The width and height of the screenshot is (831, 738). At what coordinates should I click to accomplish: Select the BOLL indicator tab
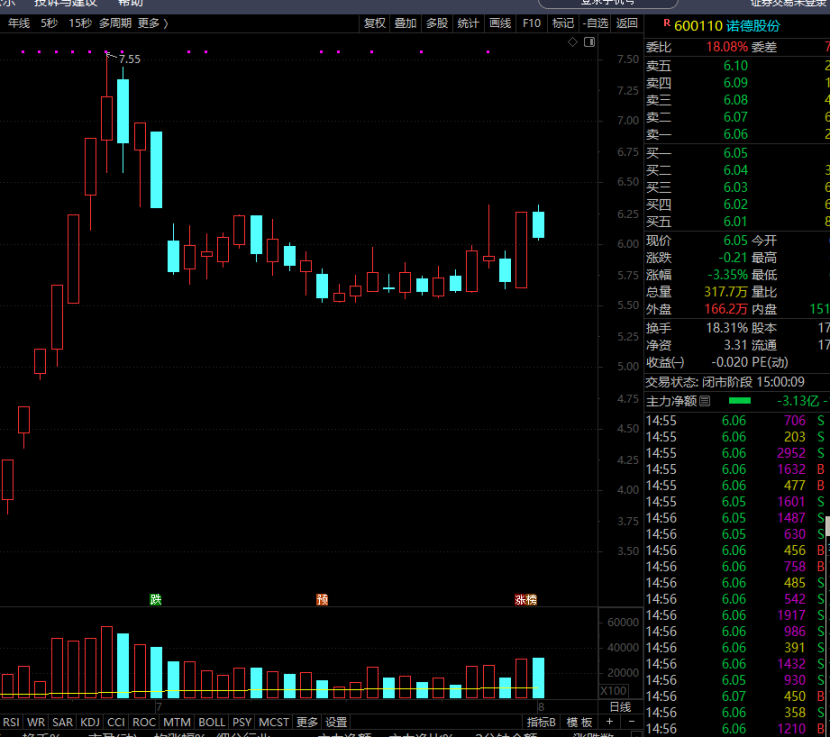click(211, 722)
